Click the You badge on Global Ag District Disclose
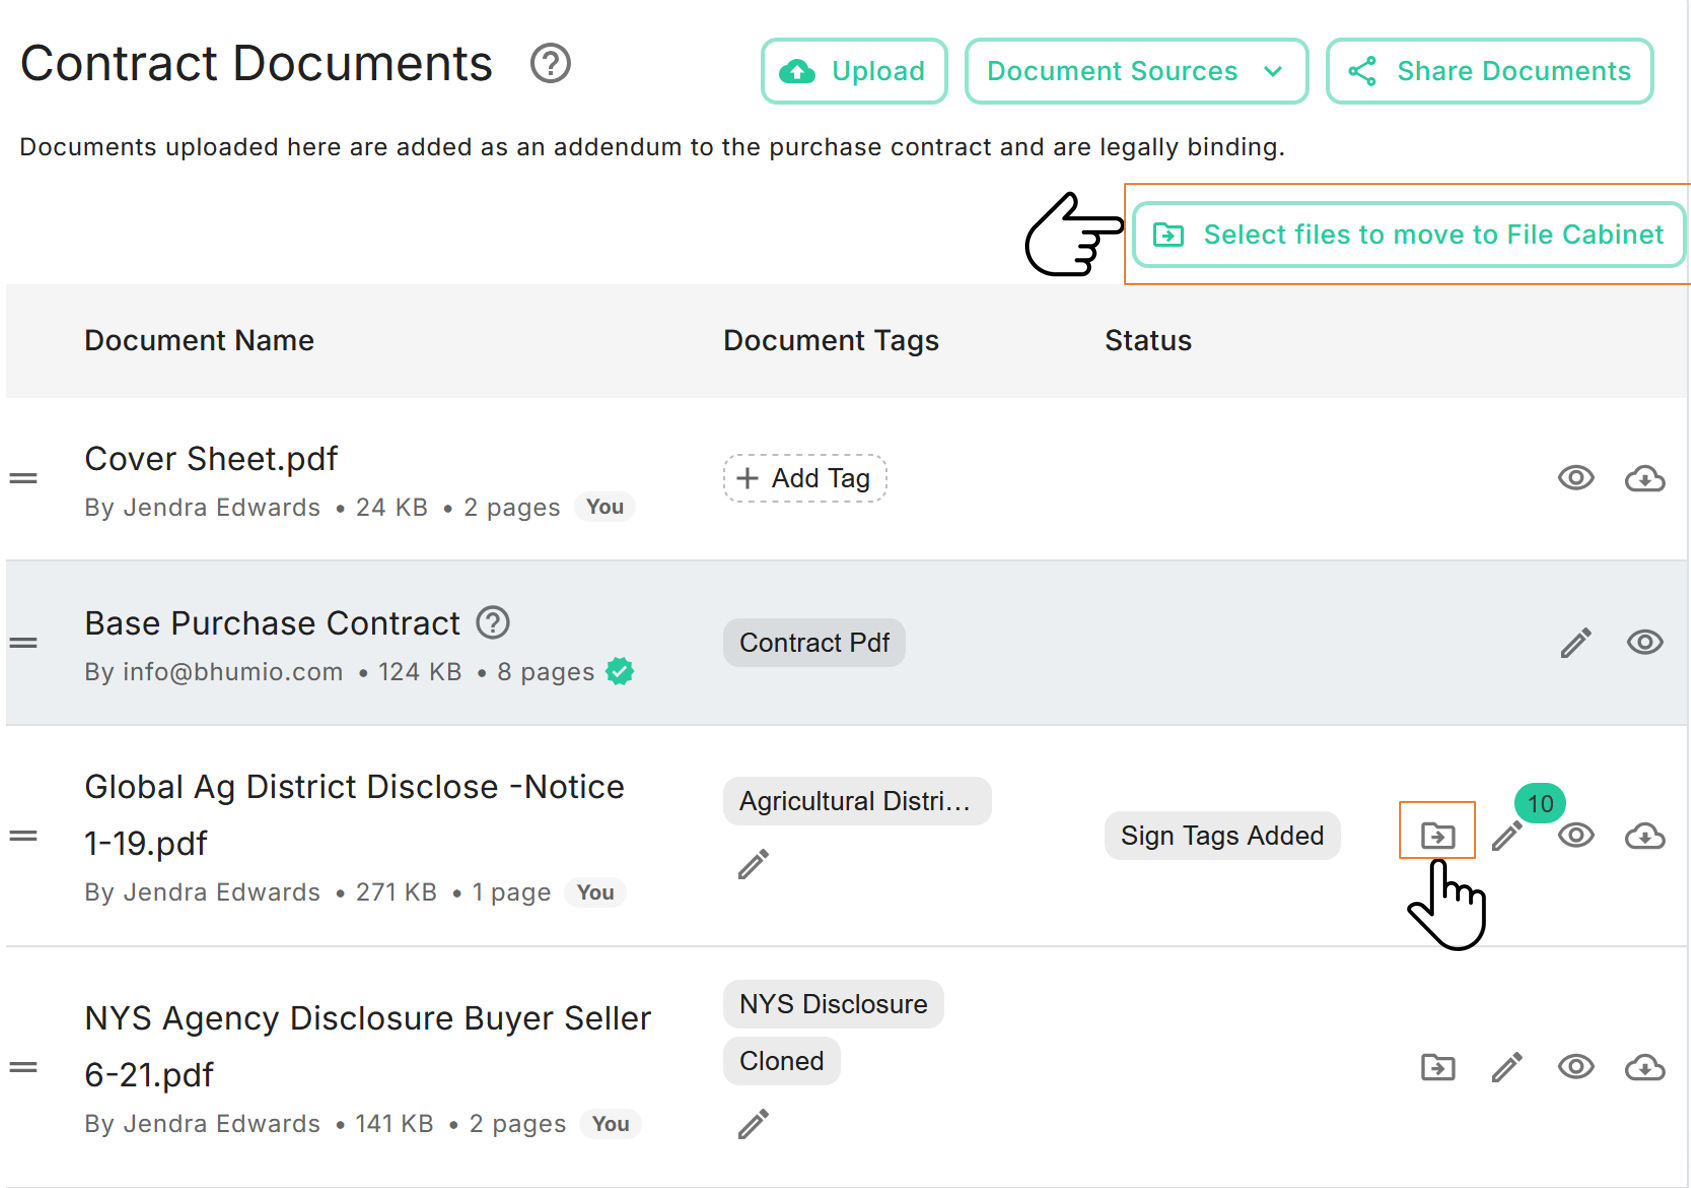This screenshot has height=1188, width=1691. [x=595, y=892]
